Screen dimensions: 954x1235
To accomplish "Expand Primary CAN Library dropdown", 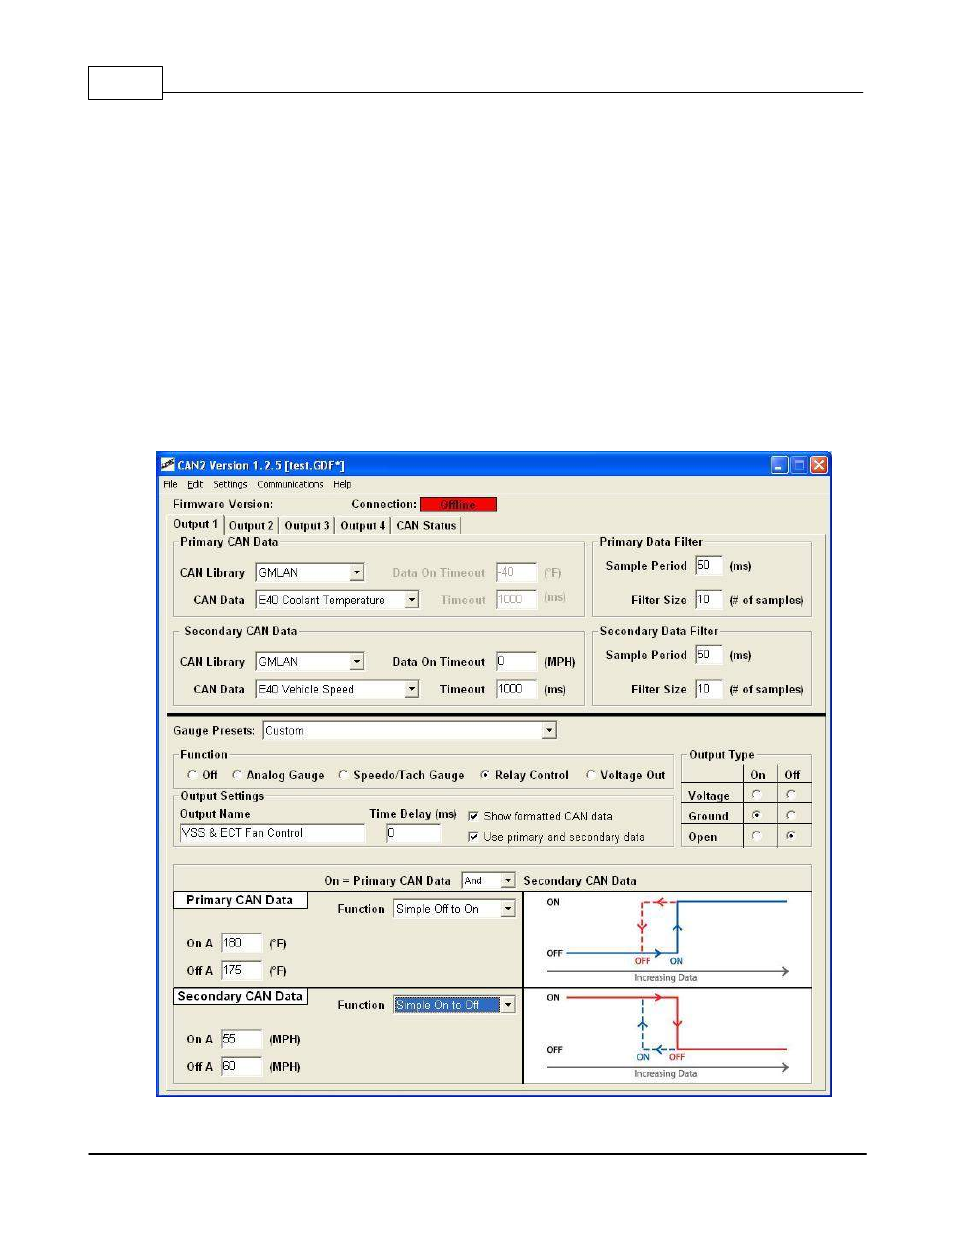I will [x=357, y=573].
